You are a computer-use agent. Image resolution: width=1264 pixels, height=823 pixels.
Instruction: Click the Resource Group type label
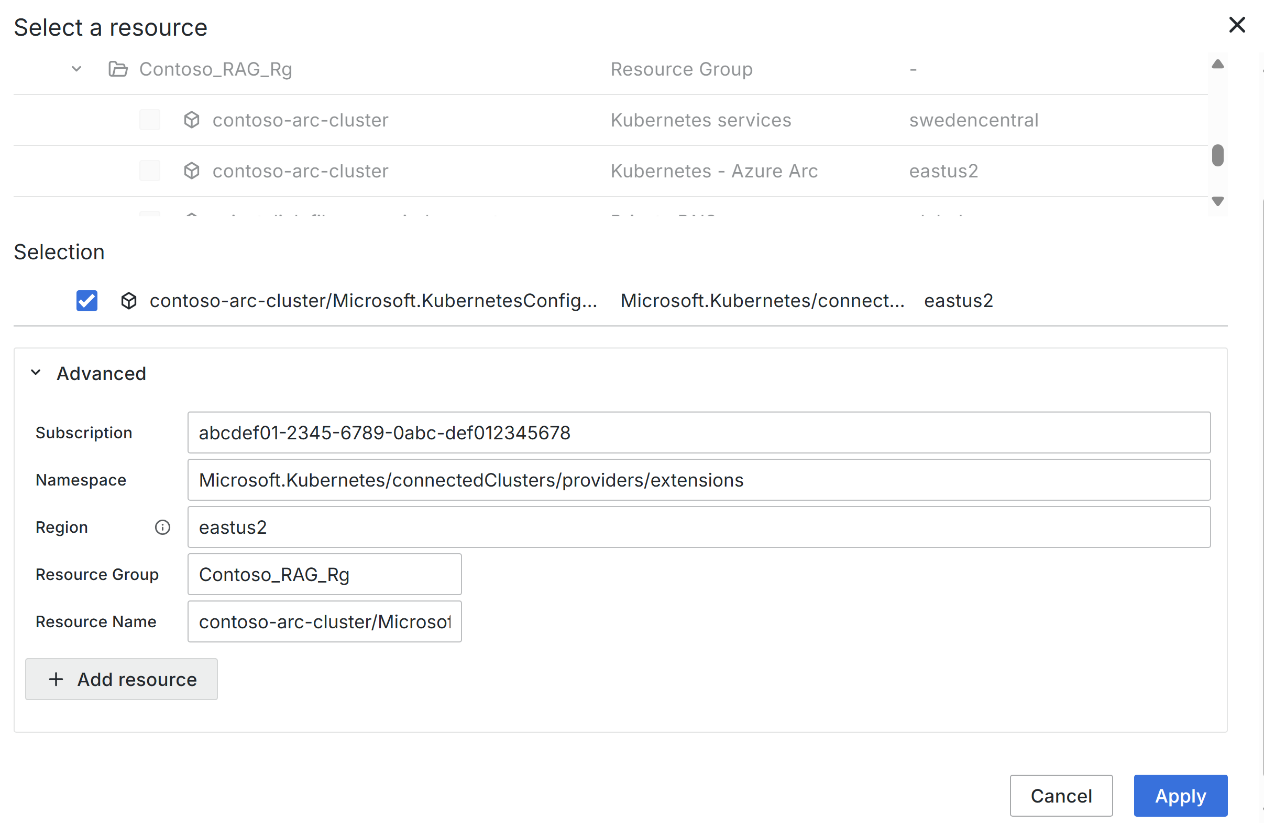[x=681, y=69]
